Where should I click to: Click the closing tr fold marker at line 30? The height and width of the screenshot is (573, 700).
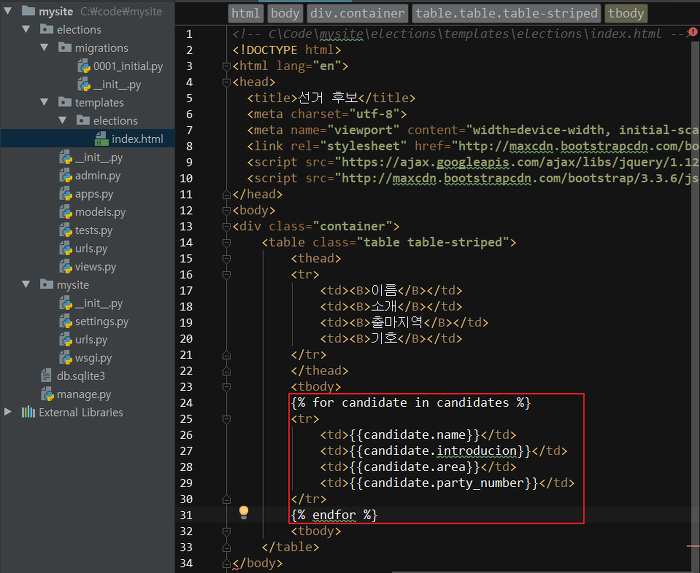coord(226,499)
